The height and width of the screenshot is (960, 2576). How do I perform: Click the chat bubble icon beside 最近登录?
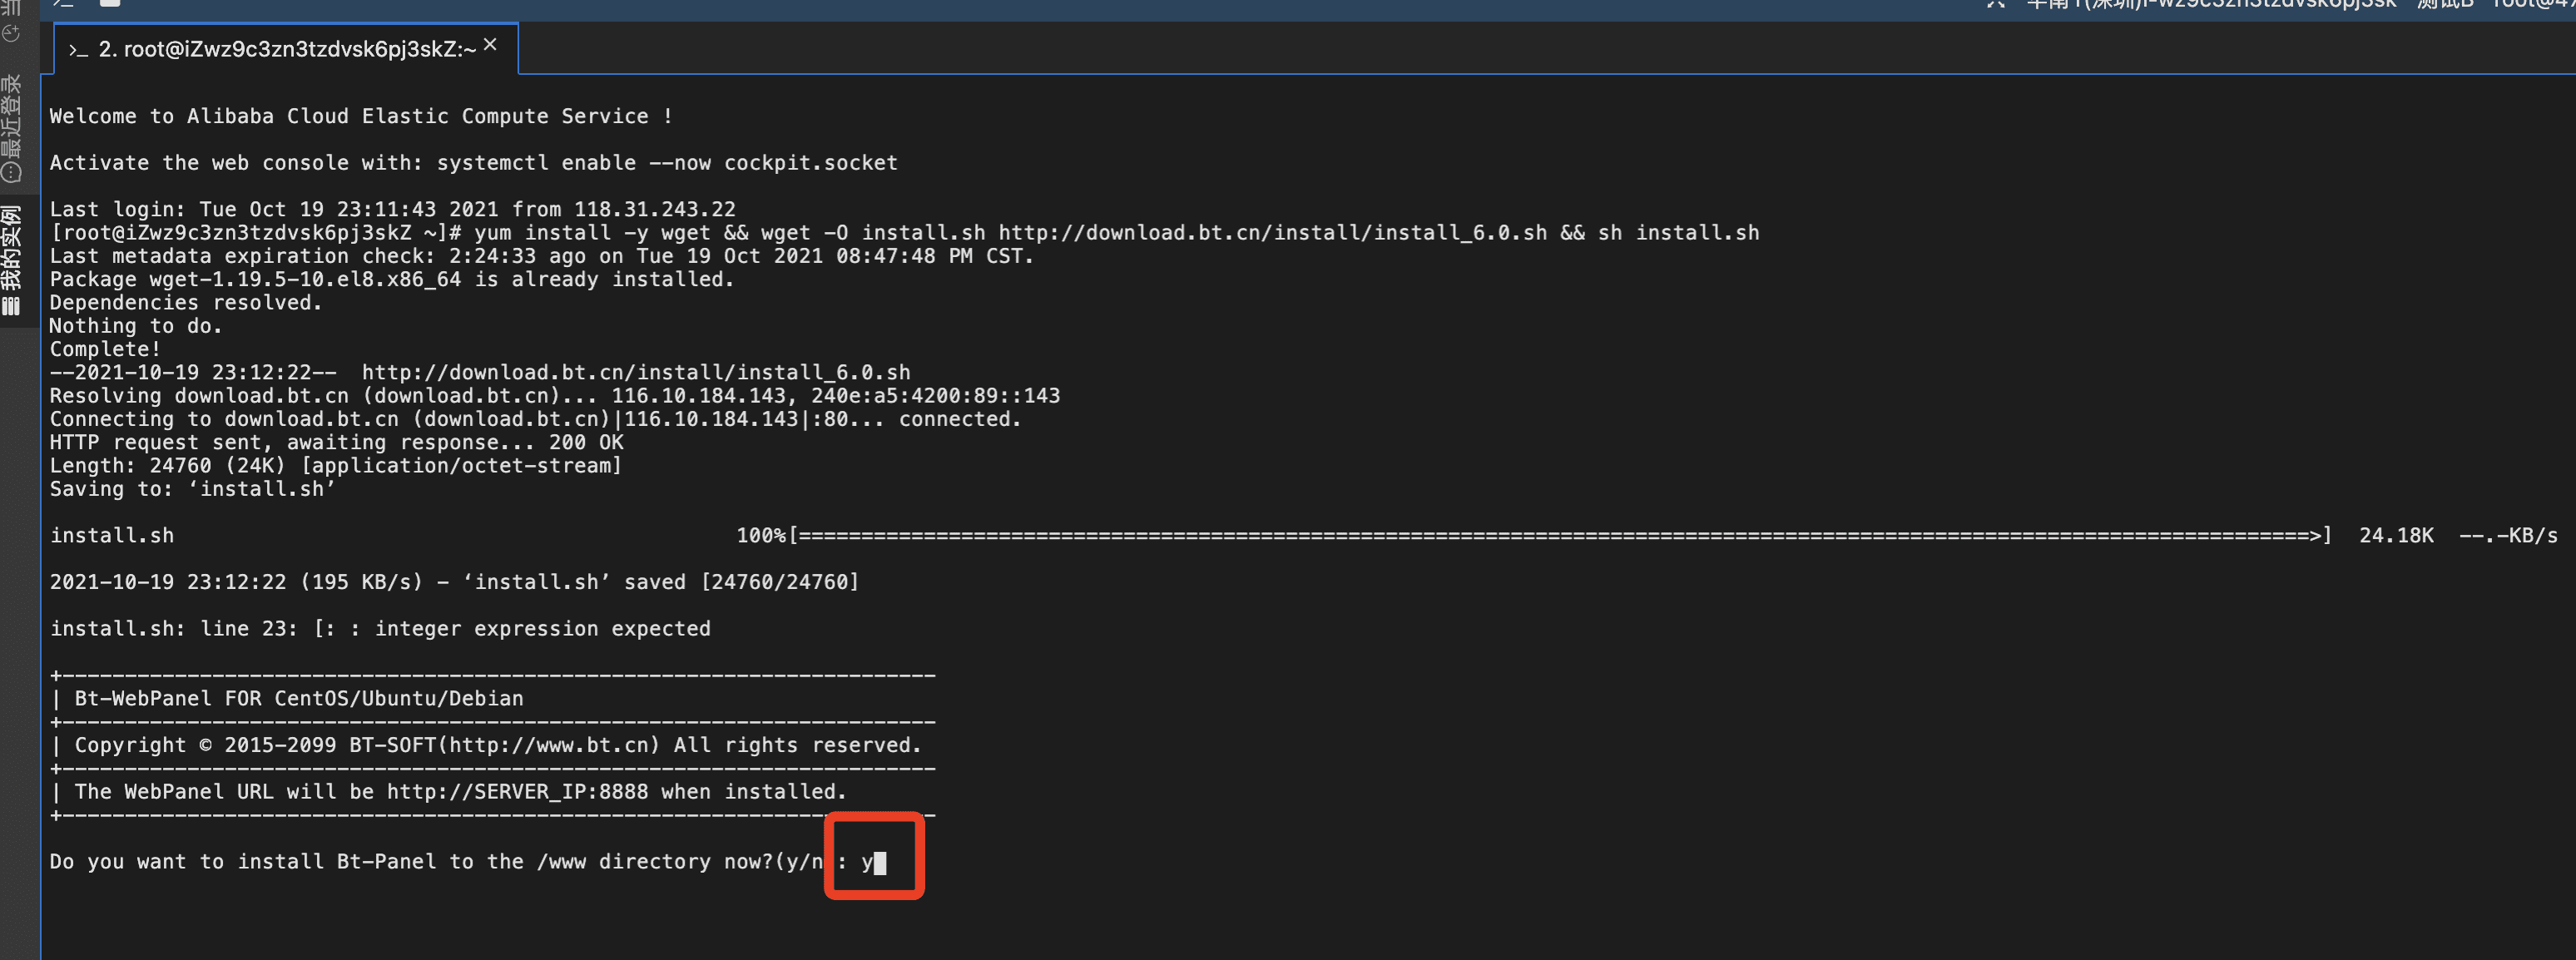pos(12,172)
